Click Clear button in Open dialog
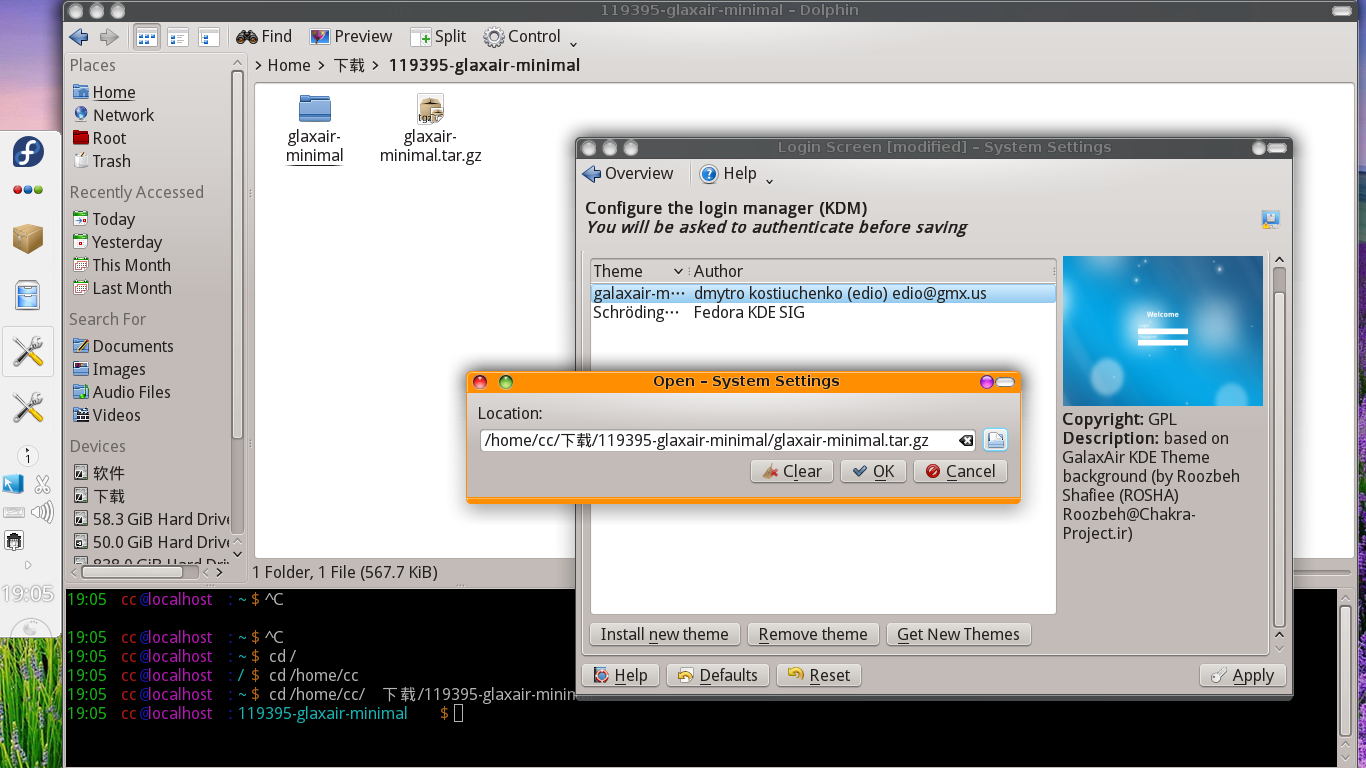 792,471
